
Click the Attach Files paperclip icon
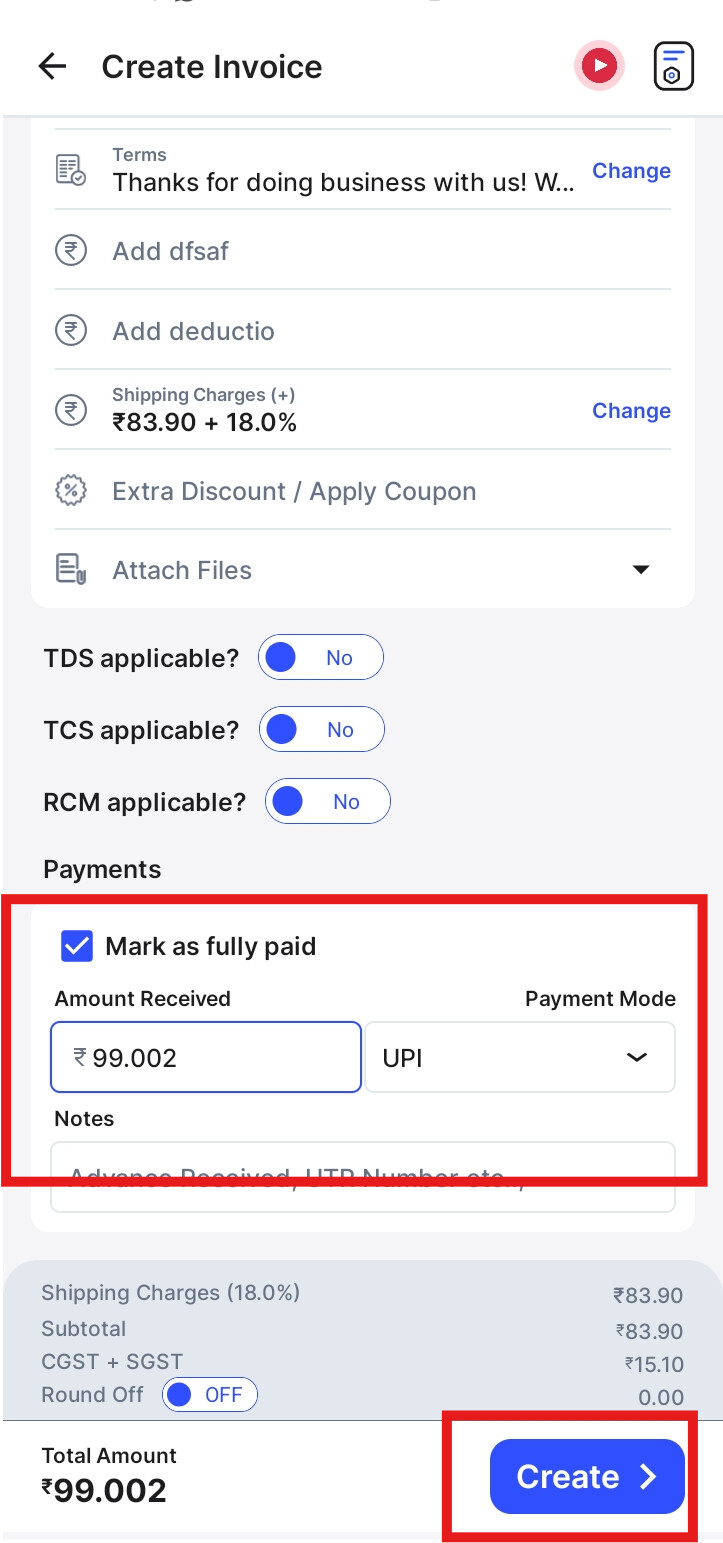coord(70,570)
